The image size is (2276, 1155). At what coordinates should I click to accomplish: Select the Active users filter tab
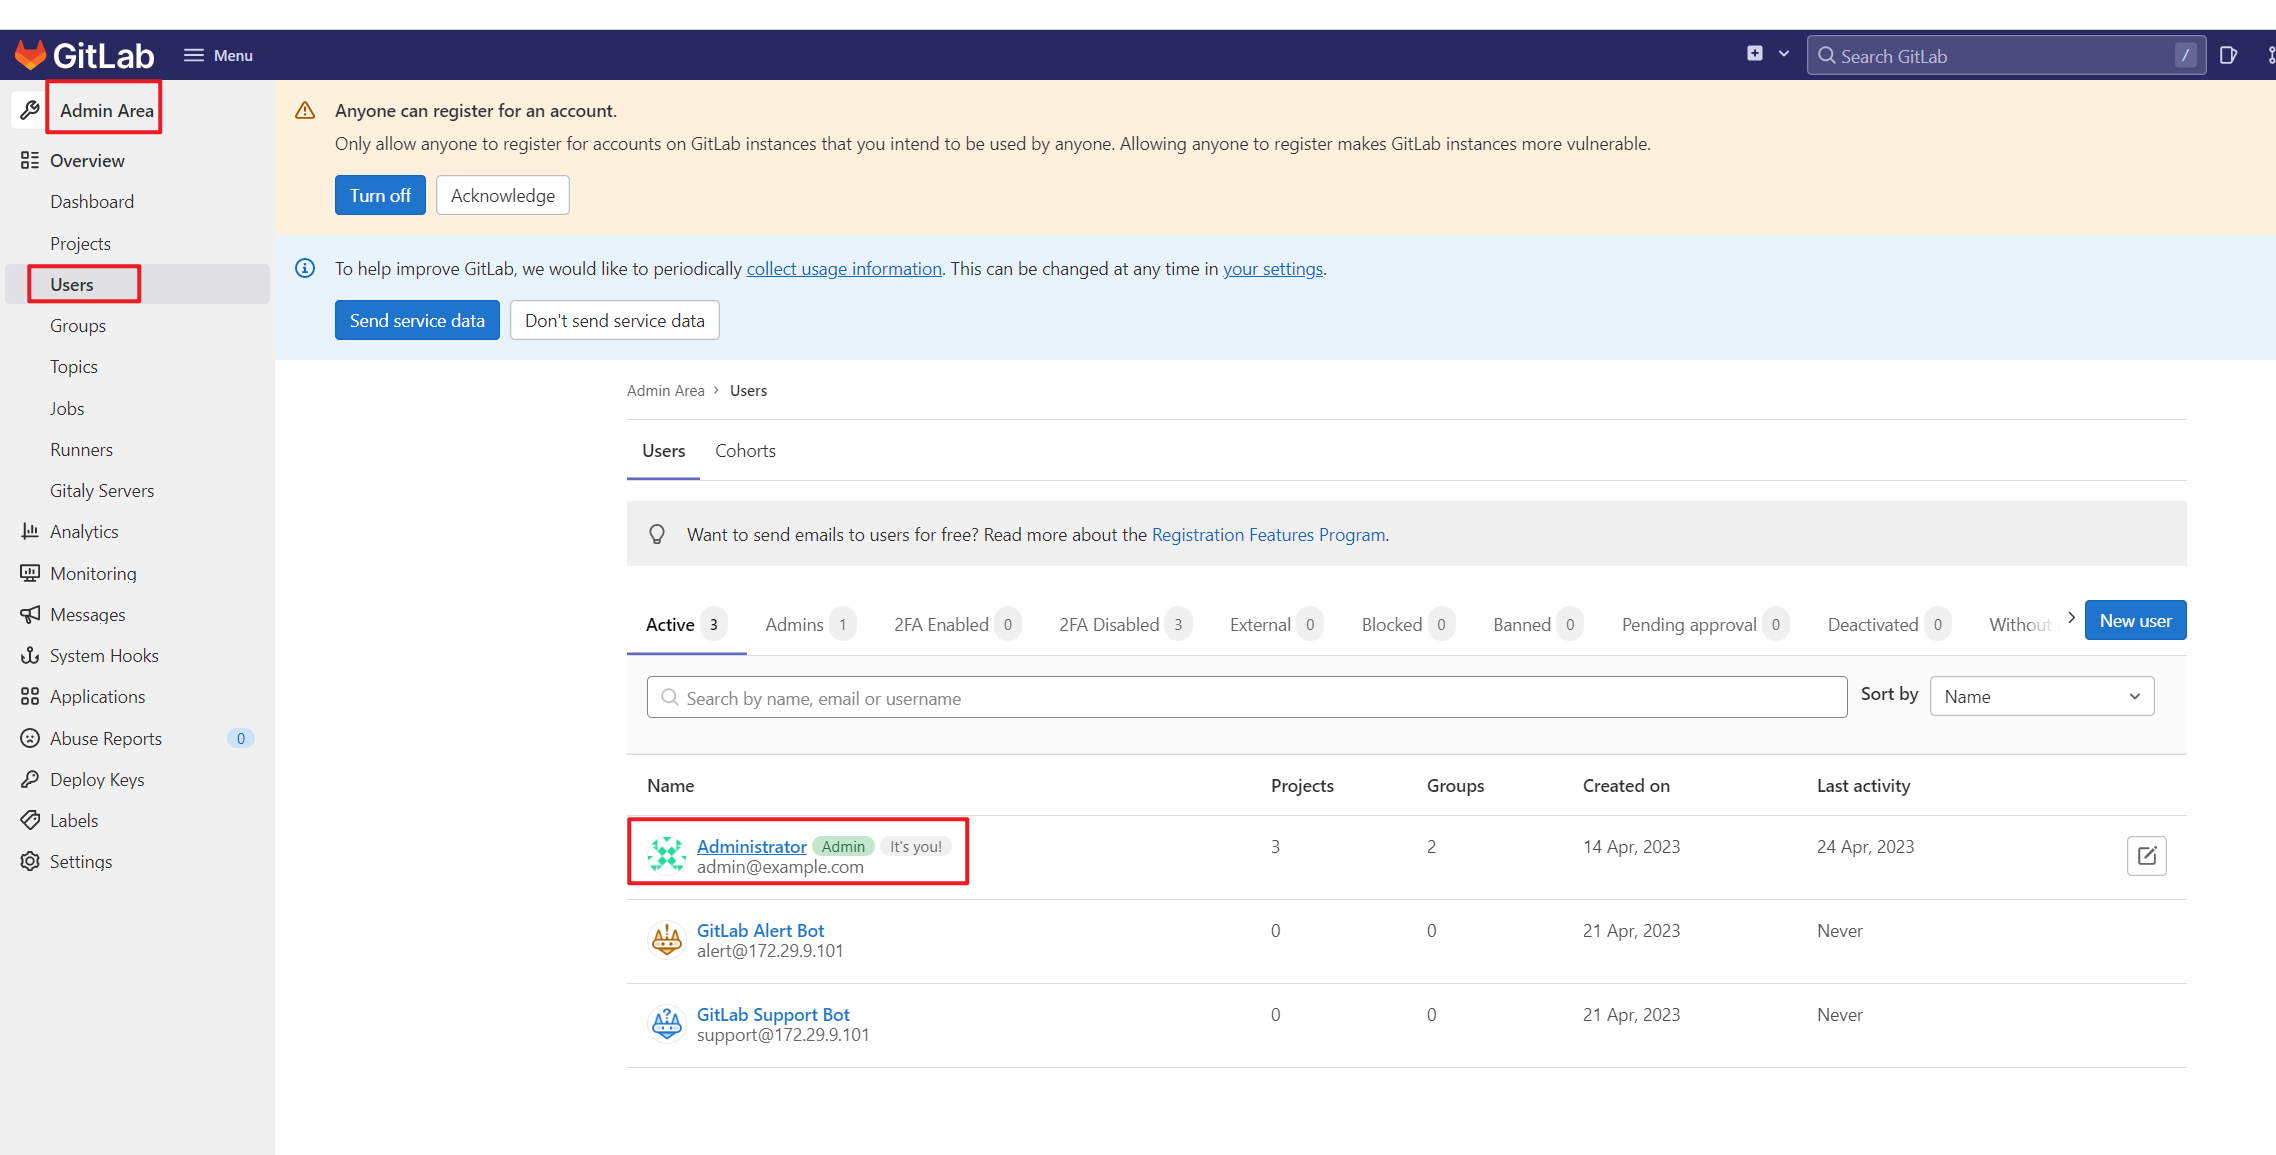click(686, 624)
